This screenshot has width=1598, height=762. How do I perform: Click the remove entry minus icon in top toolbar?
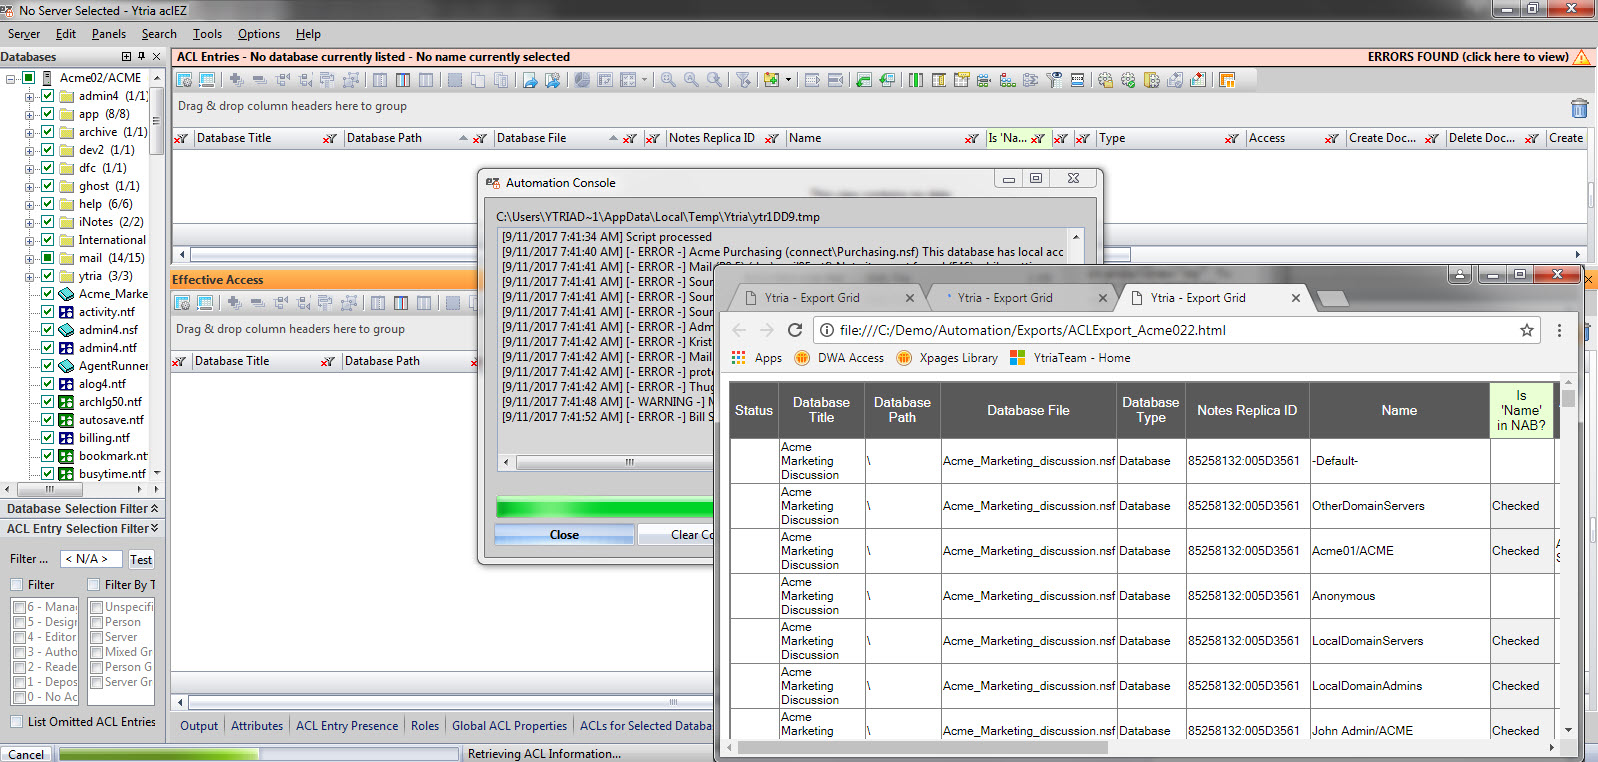(x=259, y=80)
